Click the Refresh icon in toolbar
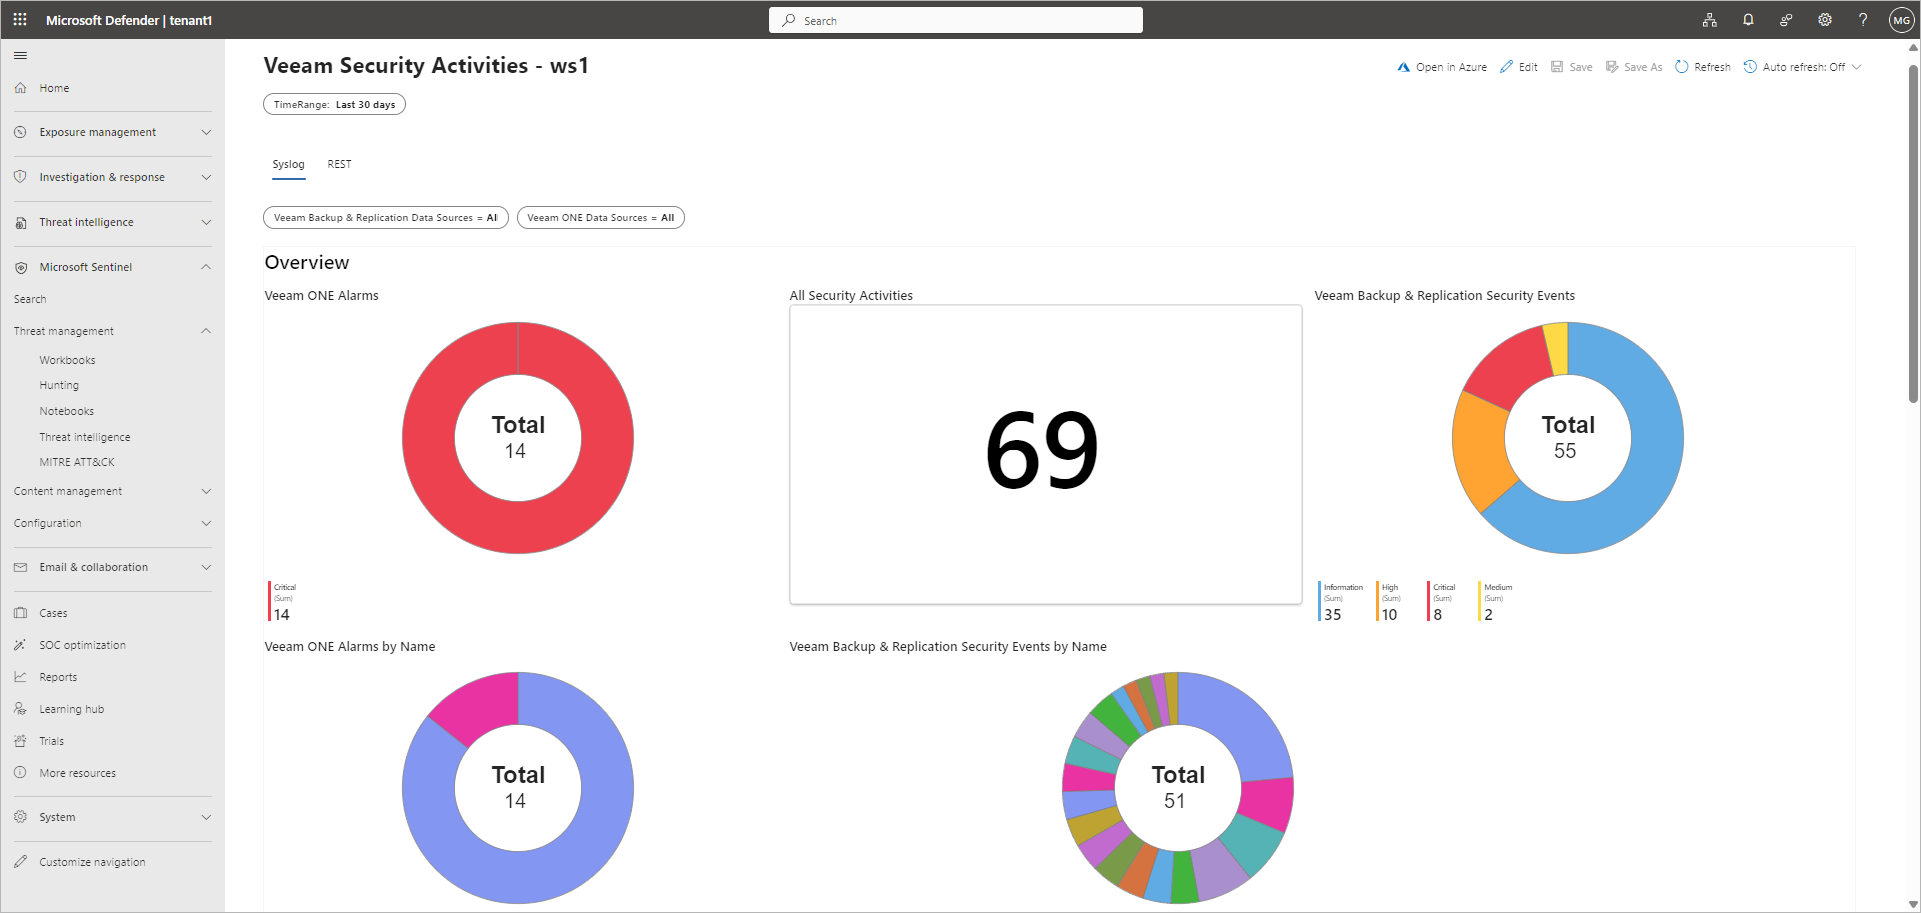 [1682, 67]
